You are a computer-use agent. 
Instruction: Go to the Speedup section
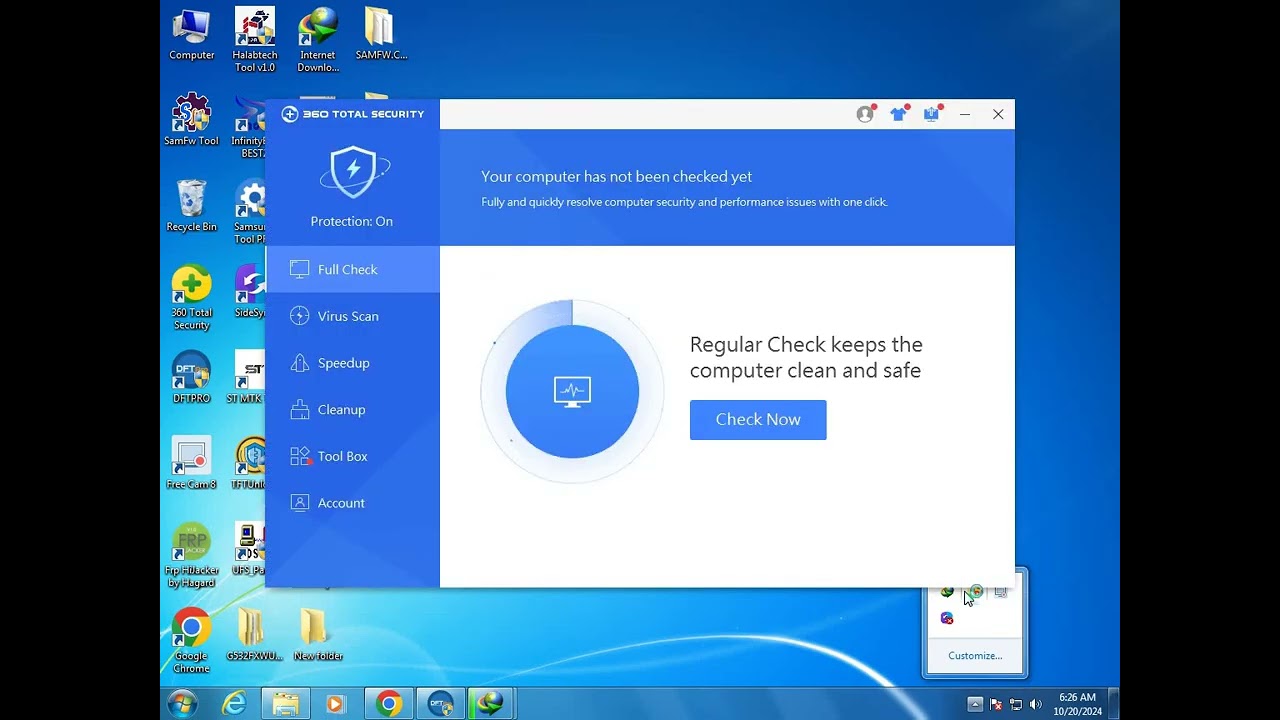point(352,363)
